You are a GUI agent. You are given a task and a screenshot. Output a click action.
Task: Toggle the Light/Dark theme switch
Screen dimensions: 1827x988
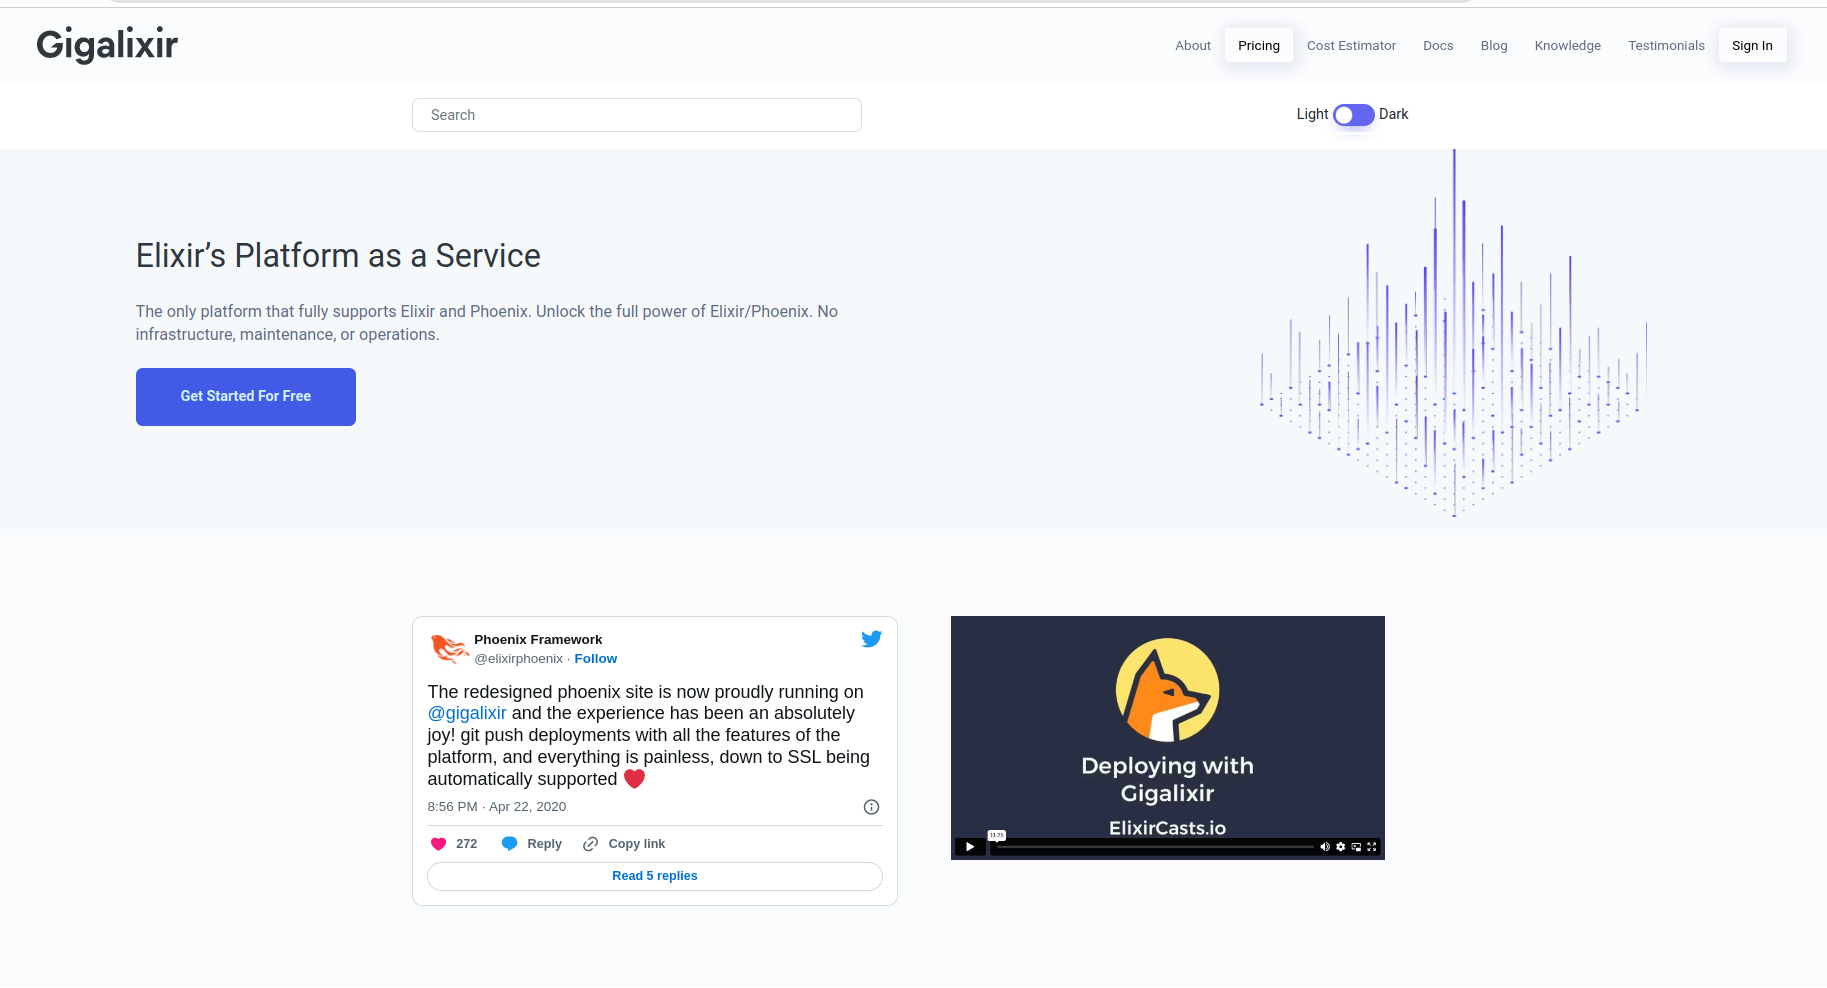[x=1353, y=115]
